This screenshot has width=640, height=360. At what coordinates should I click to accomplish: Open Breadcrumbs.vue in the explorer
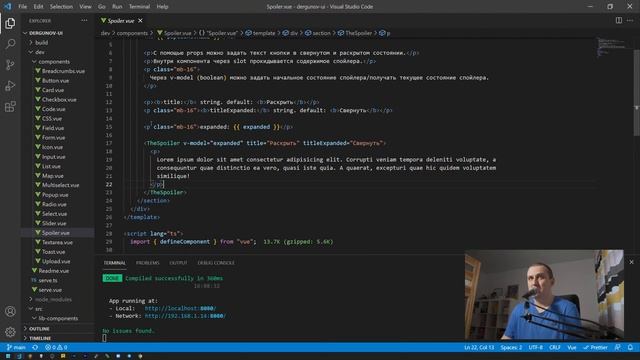(x=63, y=71)
